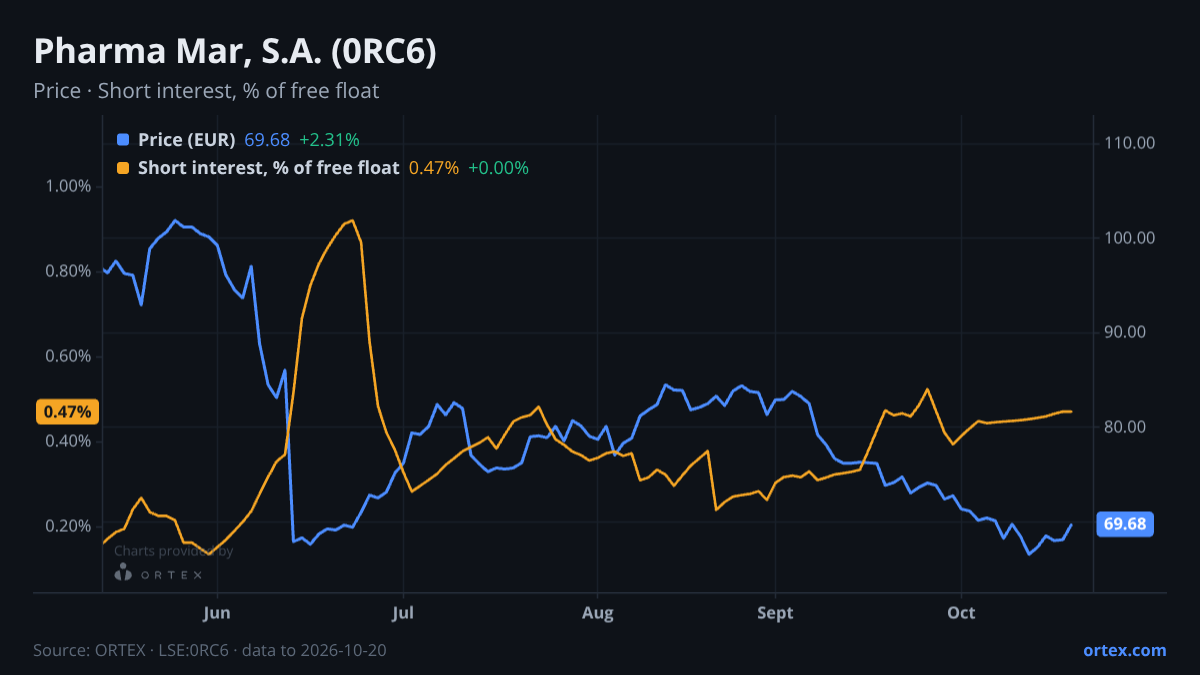Click the subtitle 'Price · Short interest, % of free float'
Viewport: 1200px width, 675px height.
click(206, 91)
